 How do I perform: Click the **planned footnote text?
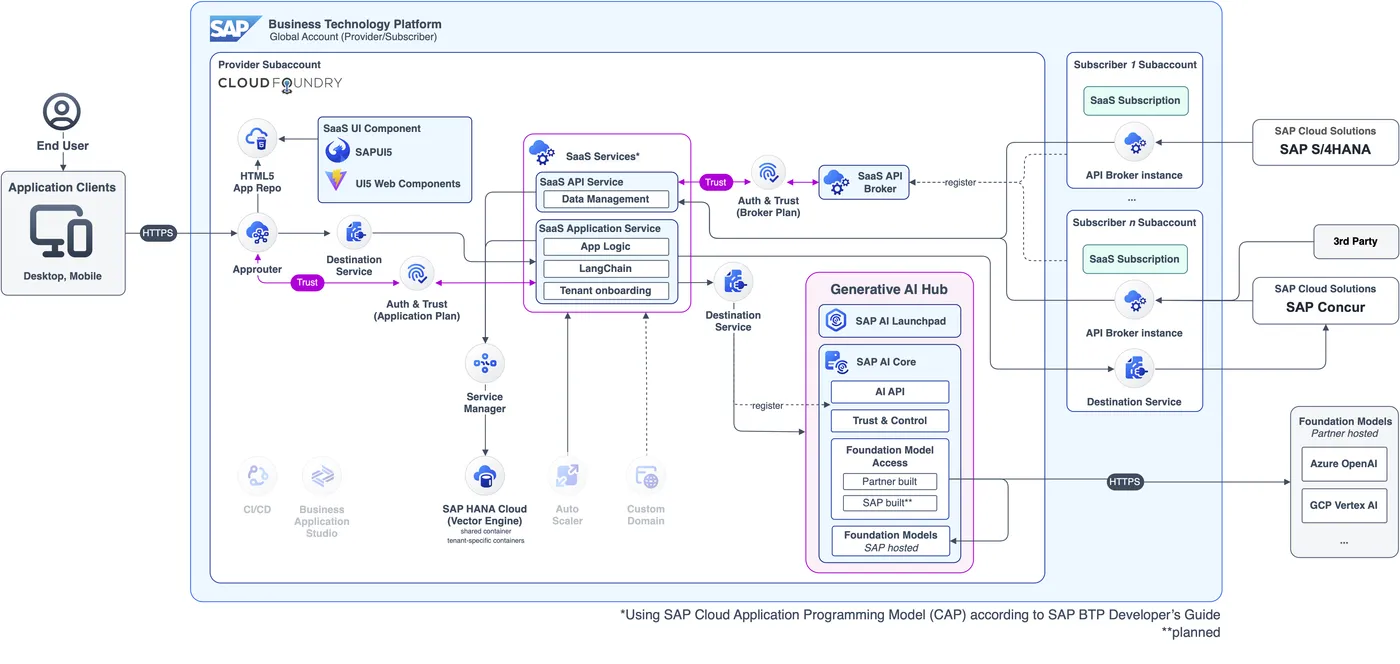coord(1191,633)
